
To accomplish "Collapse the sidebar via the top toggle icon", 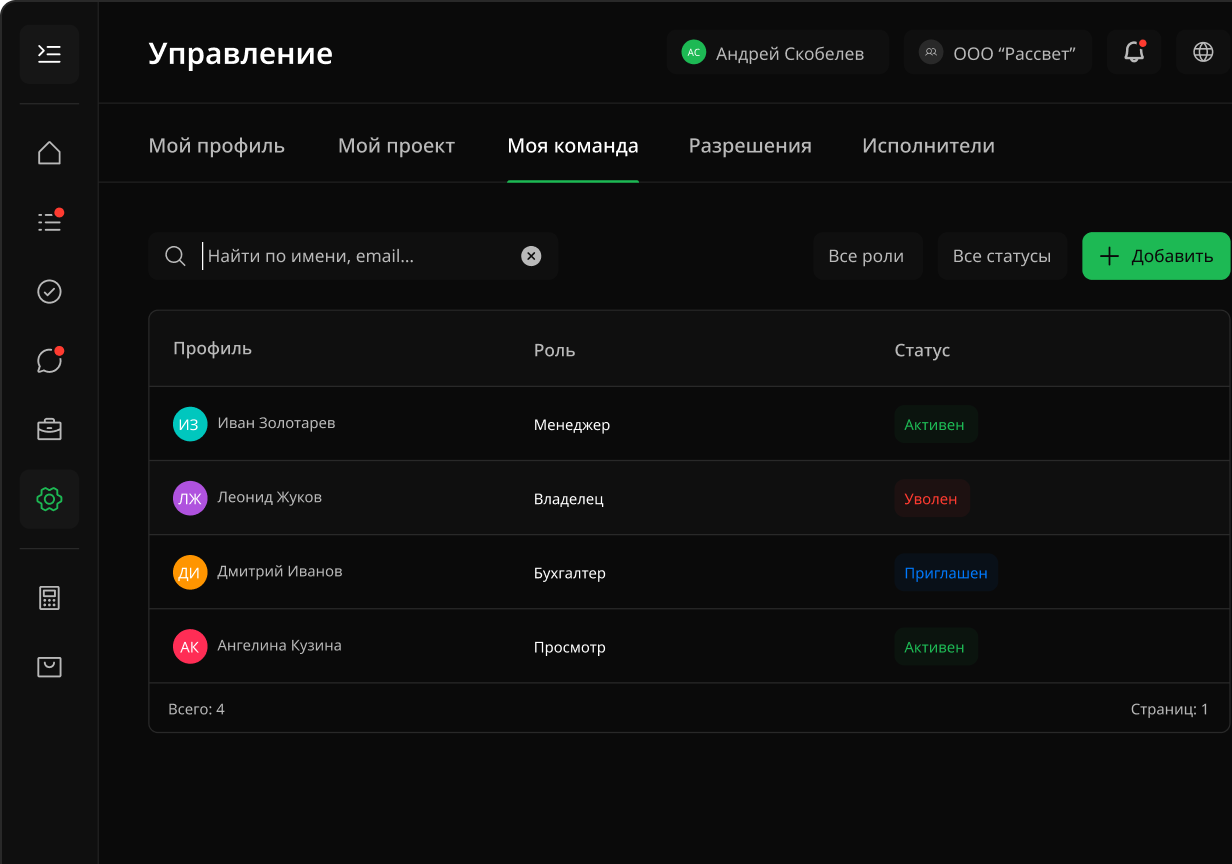I will [x=49, y=54].
